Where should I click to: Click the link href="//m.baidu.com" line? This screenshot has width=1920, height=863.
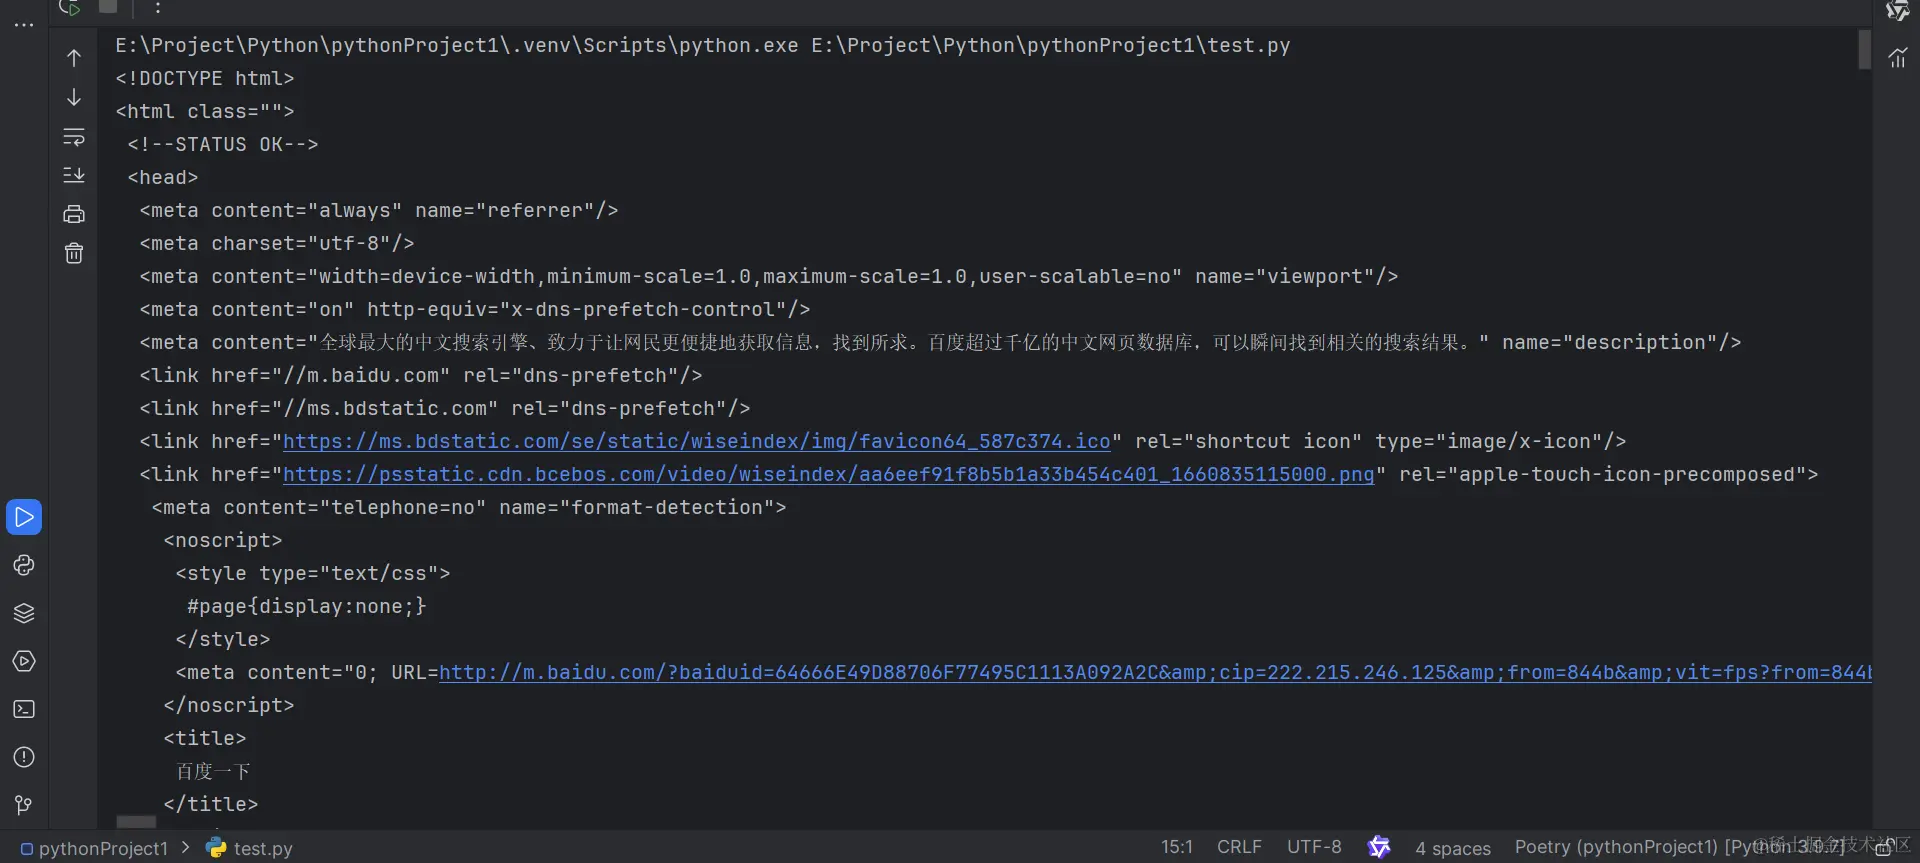point(421,375)
